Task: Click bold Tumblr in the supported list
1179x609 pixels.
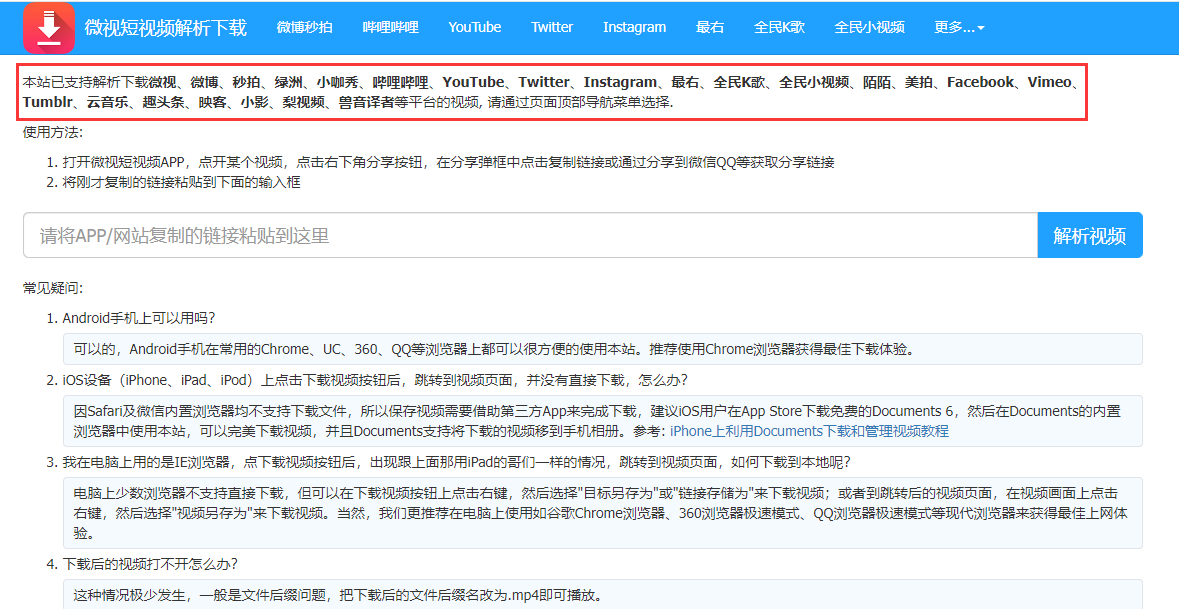Action: click(48, 102)
